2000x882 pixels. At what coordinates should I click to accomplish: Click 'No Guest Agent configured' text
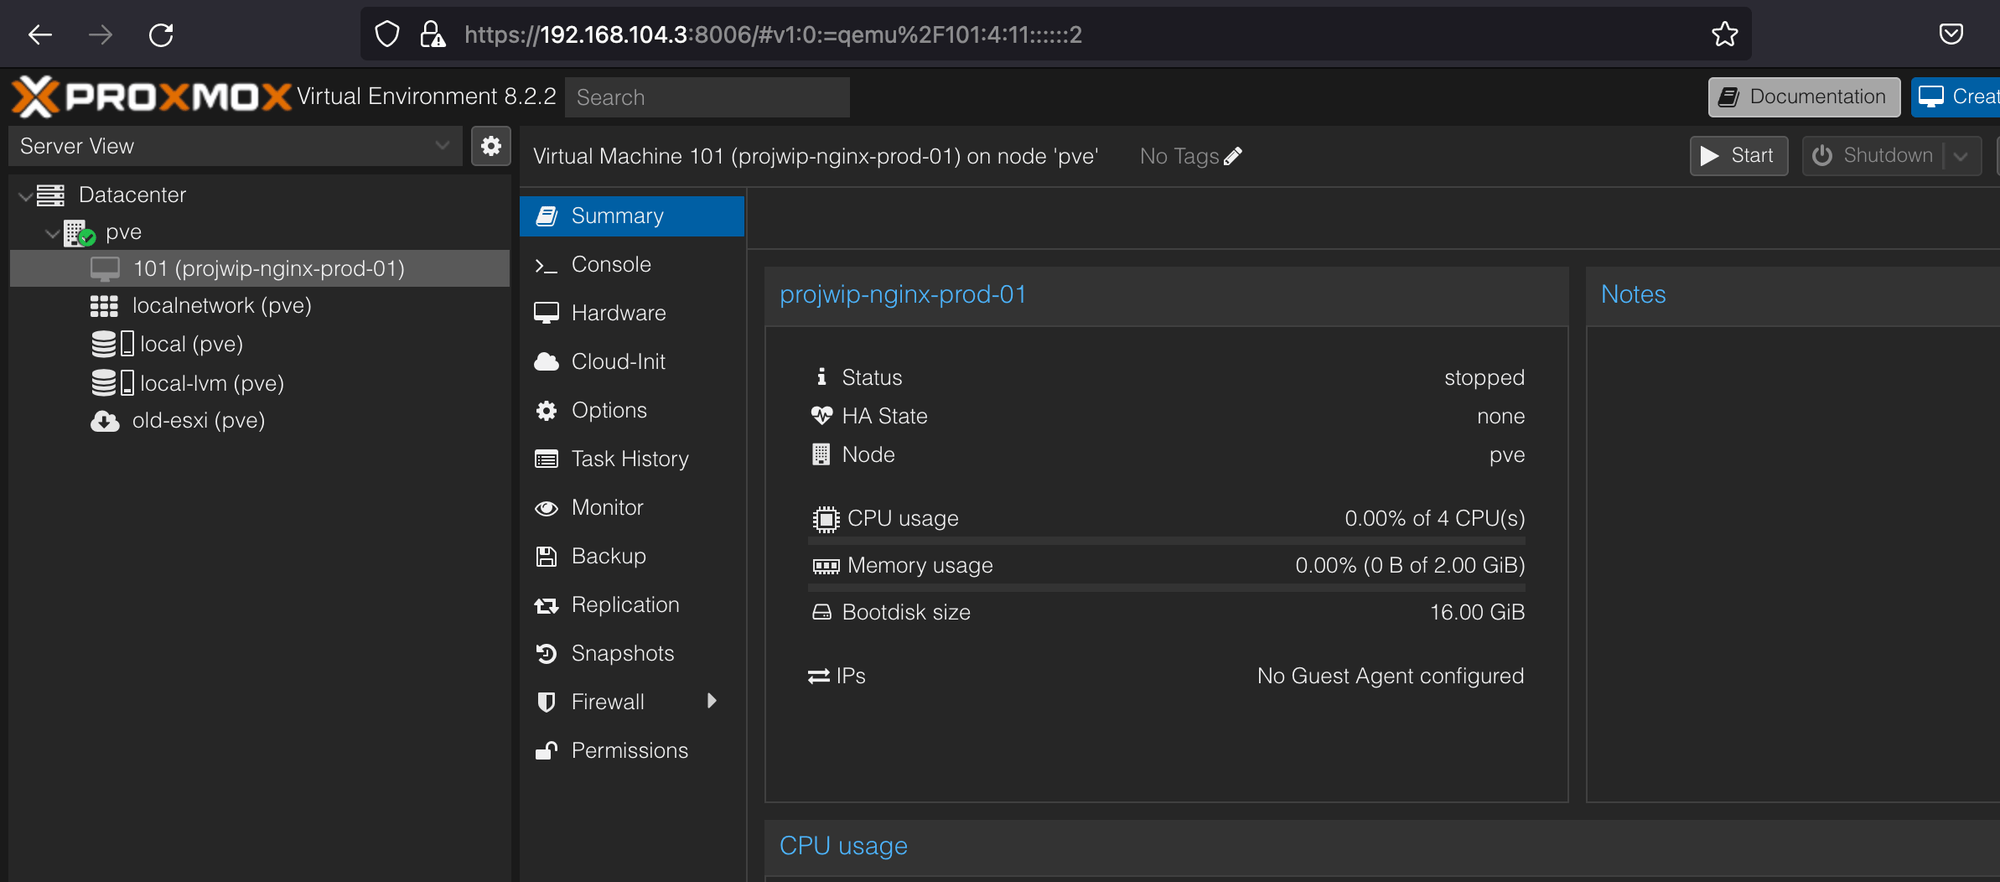click(x=1390, y=676)
